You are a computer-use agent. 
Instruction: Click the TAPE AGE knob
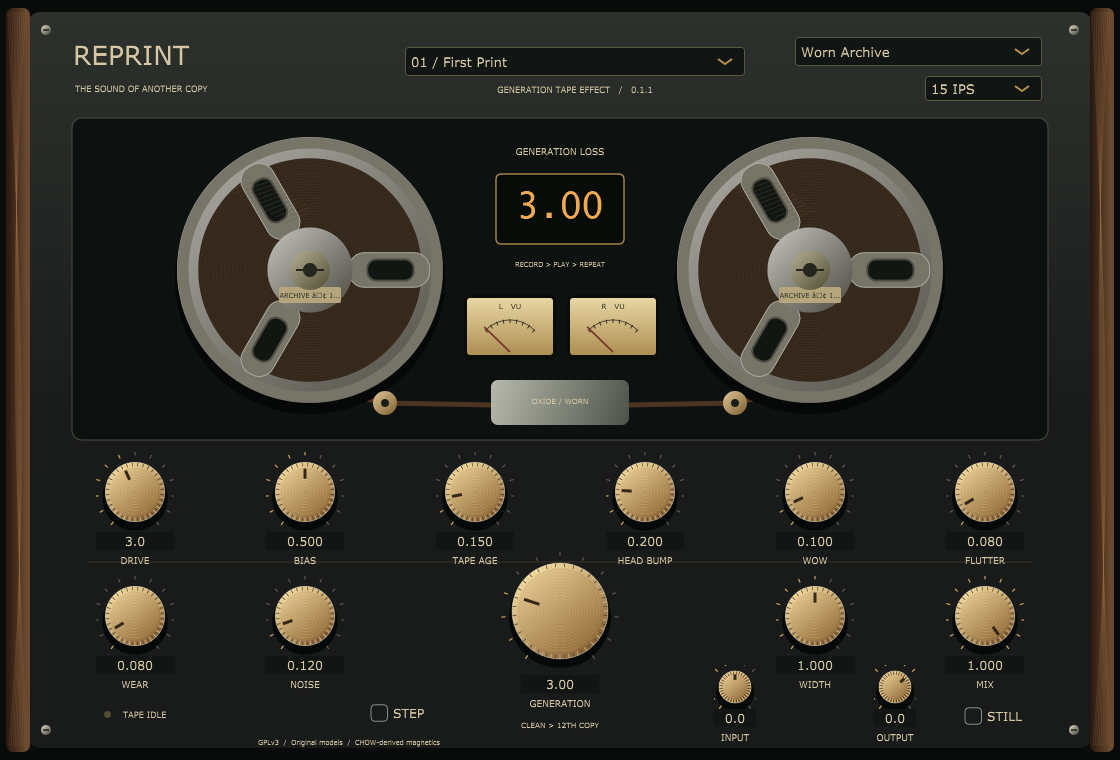475,492
